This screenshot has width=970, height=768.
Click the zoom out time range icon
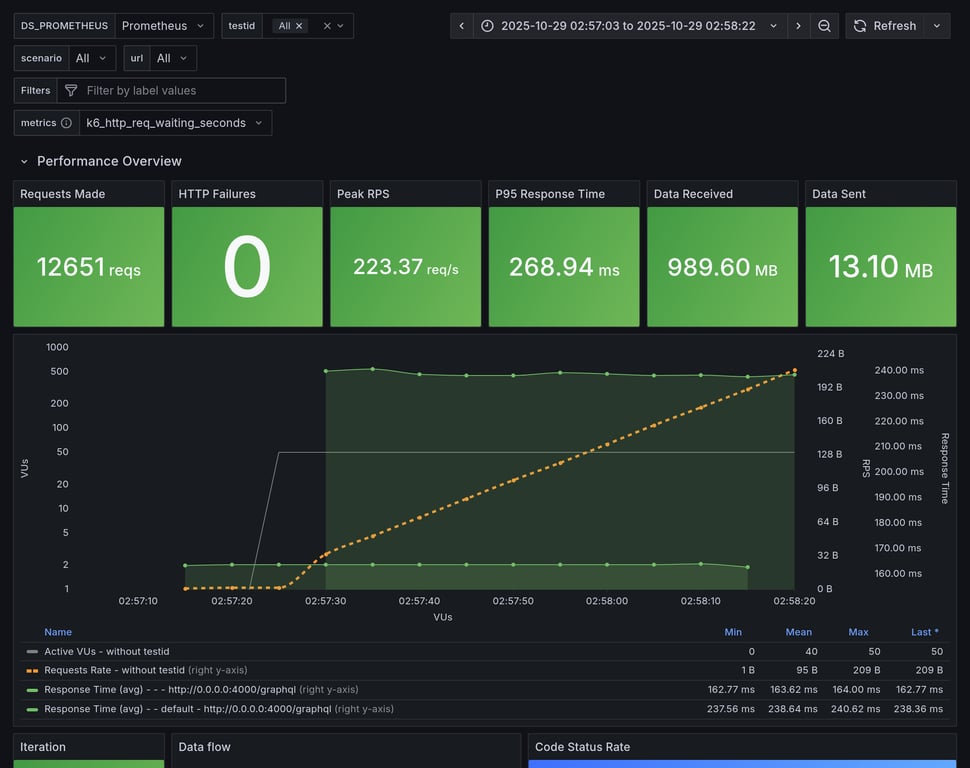click(824, 26)
